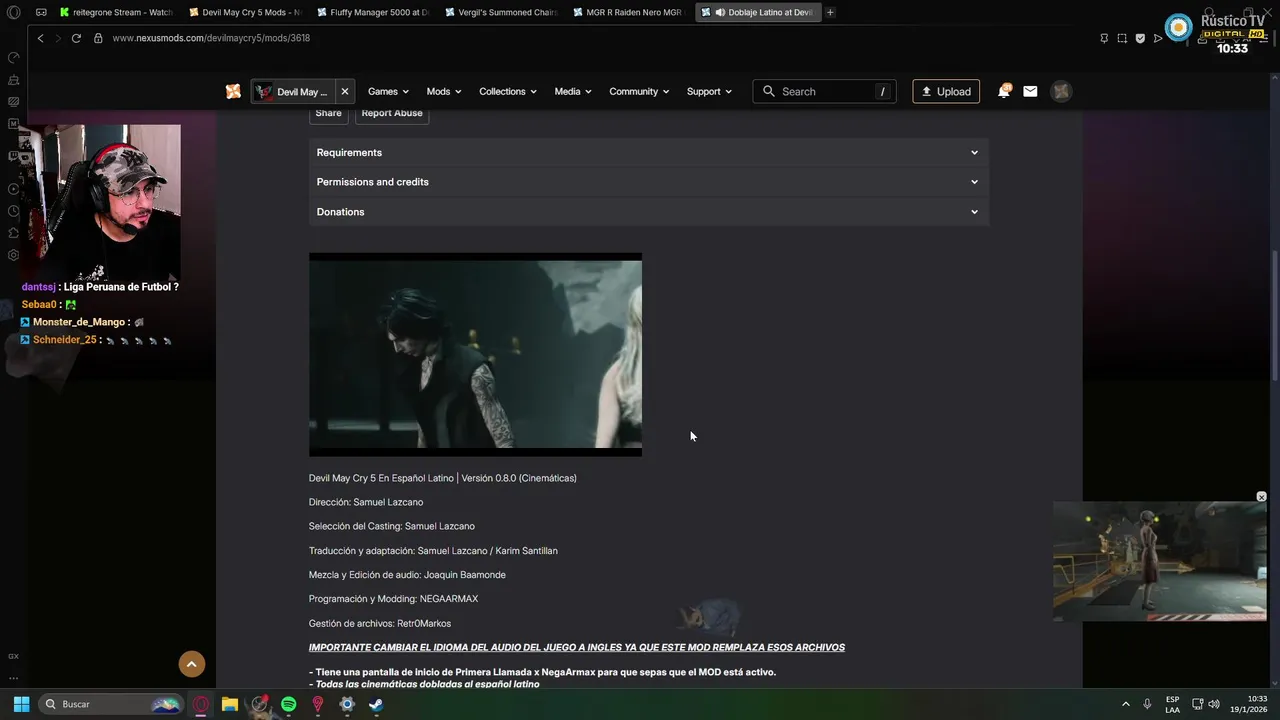
Task: Click the site security padlock icon
Action: 98,38
